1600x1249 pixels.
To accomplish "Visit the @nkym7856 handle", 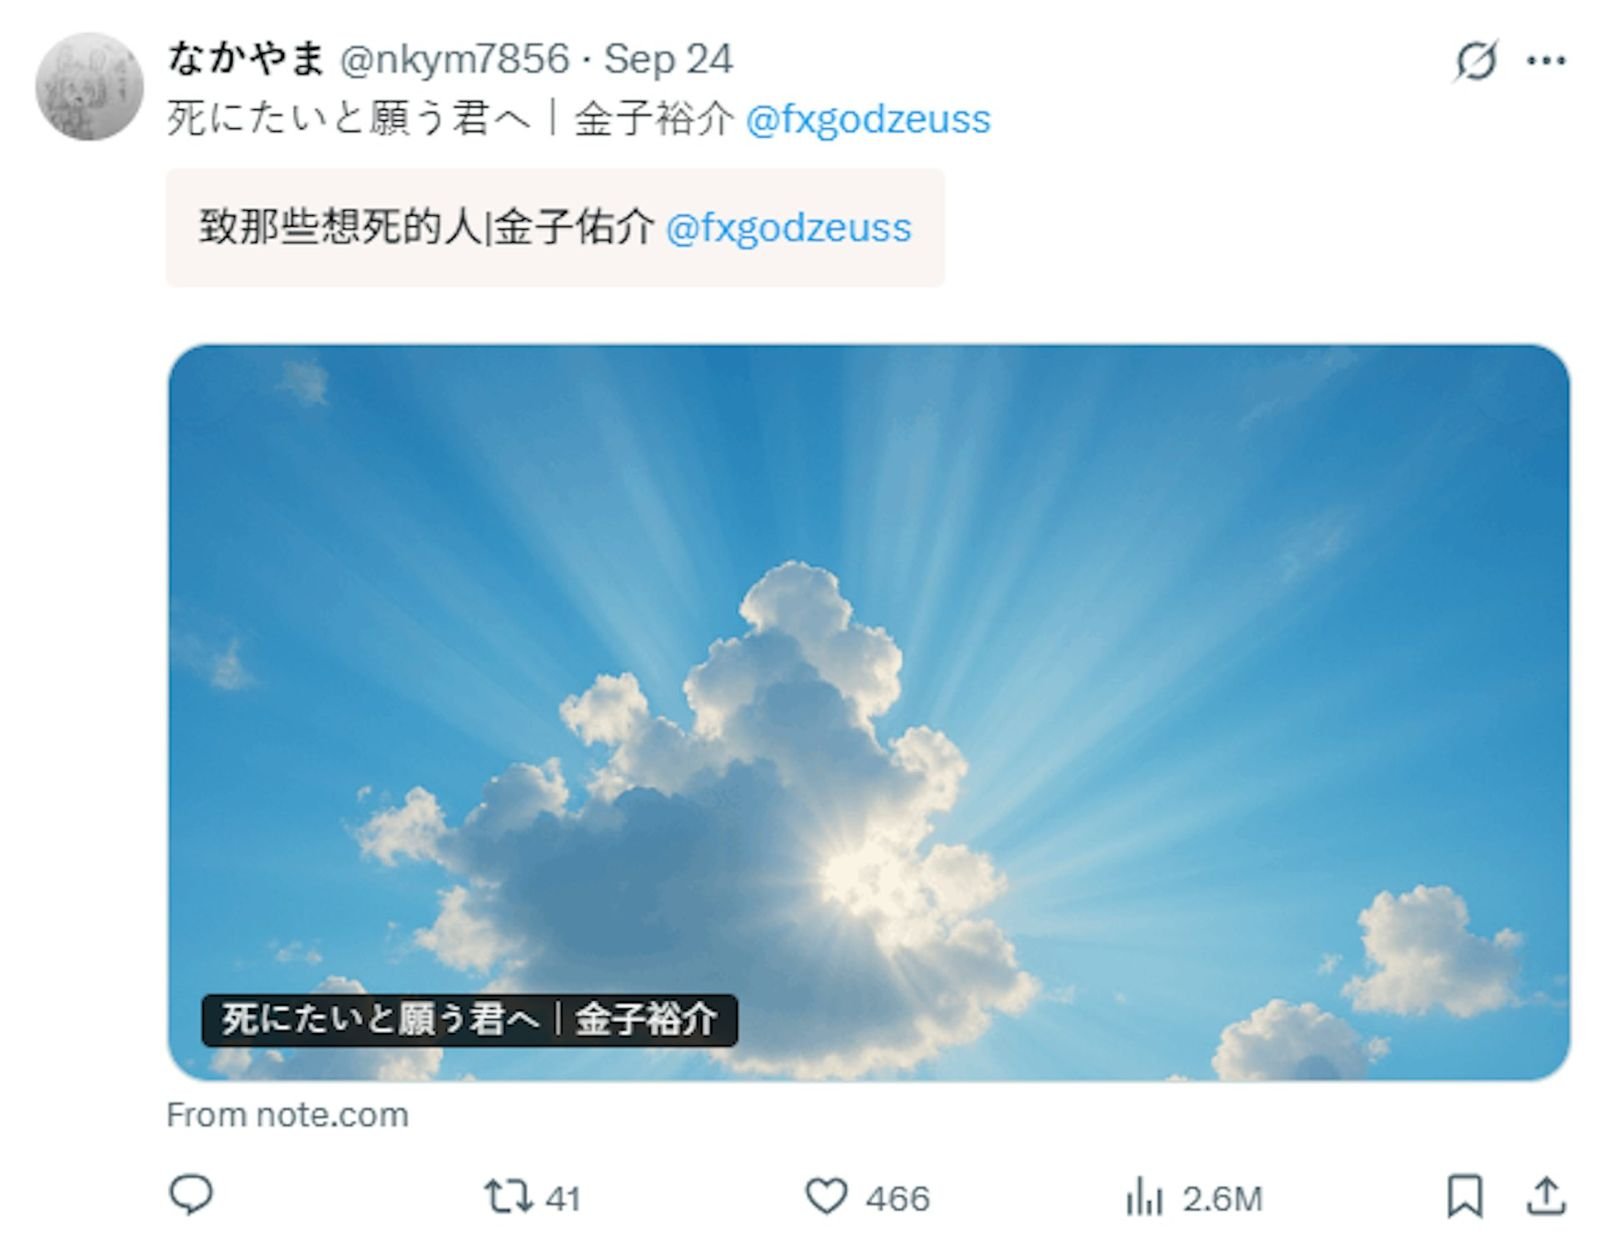I will click(455, 59).
